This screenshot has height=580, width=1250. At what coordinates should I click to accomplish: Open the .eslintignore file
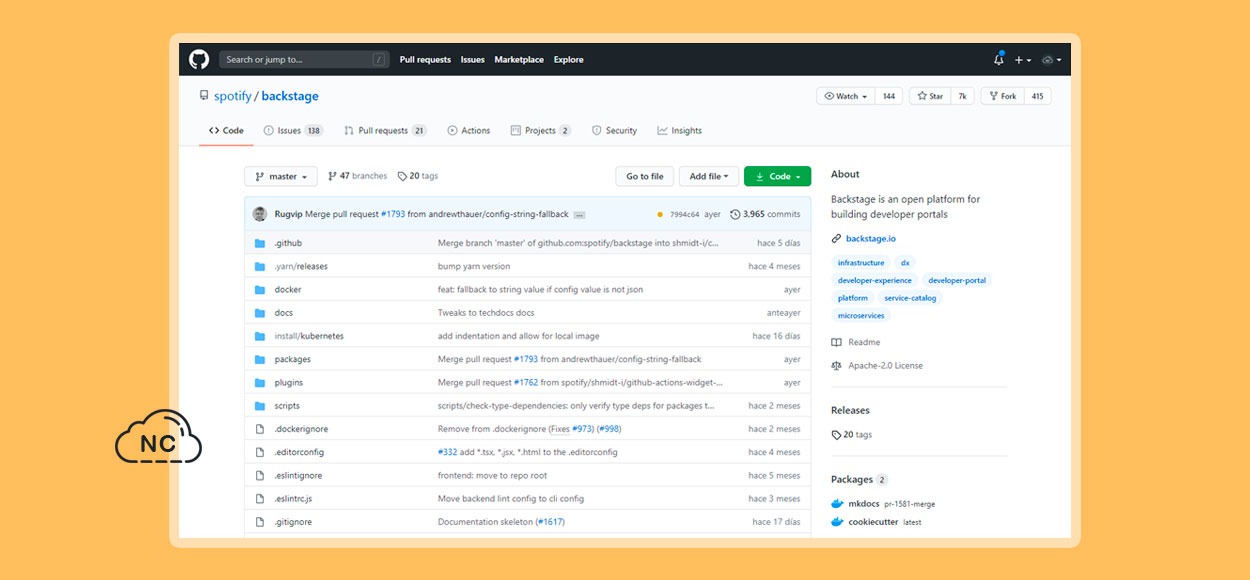pos(298,475)
